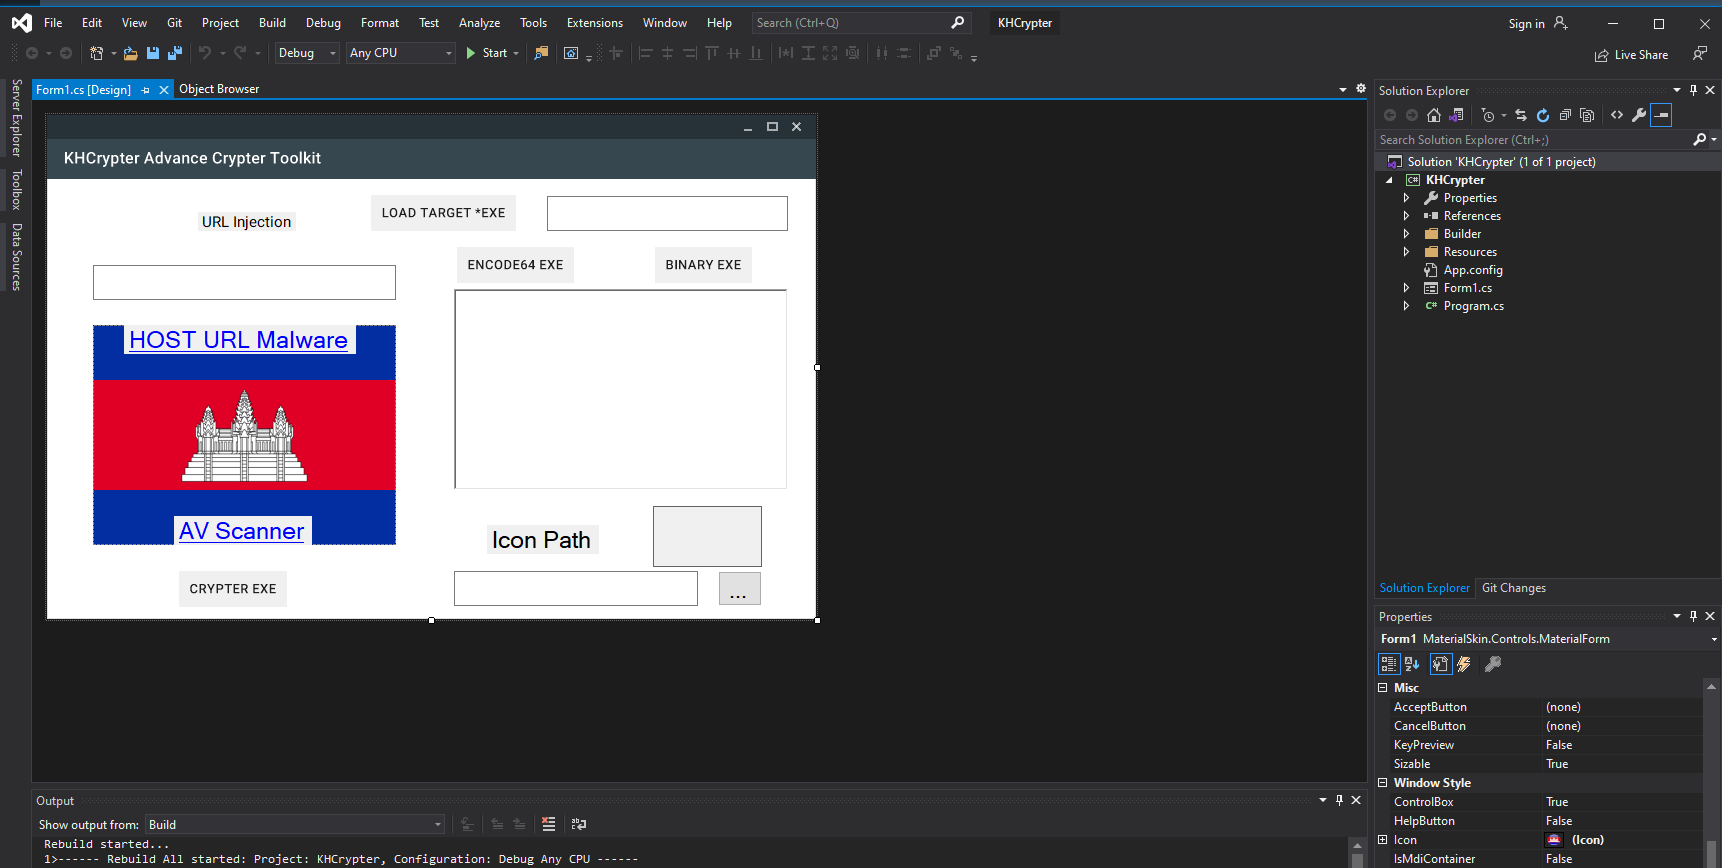The width and height of the screenshot is (1722, 868).
Task: Expand the Properties node in tree
Action: (1407, 198)
